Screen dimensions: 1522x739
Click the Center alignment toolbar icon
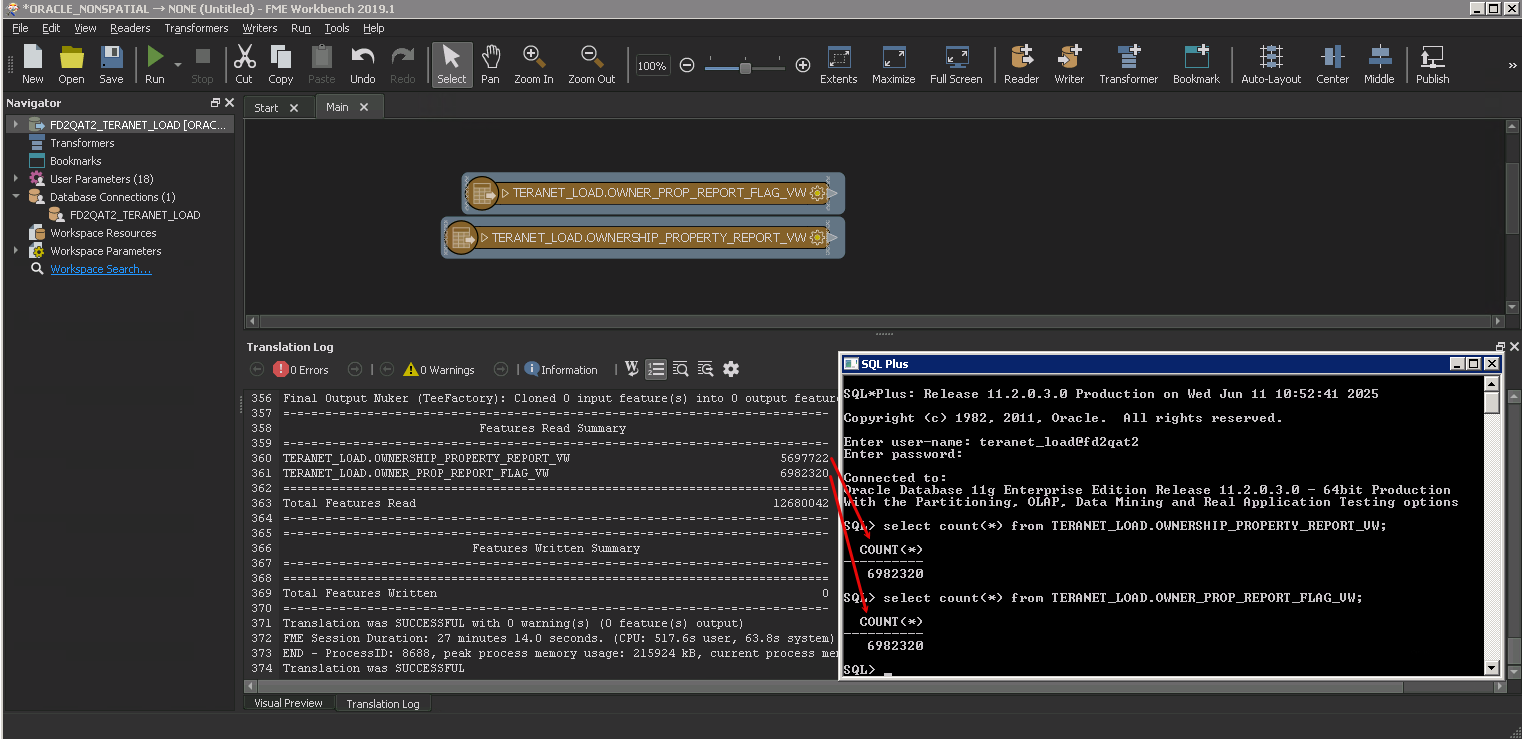(1332, 64)
